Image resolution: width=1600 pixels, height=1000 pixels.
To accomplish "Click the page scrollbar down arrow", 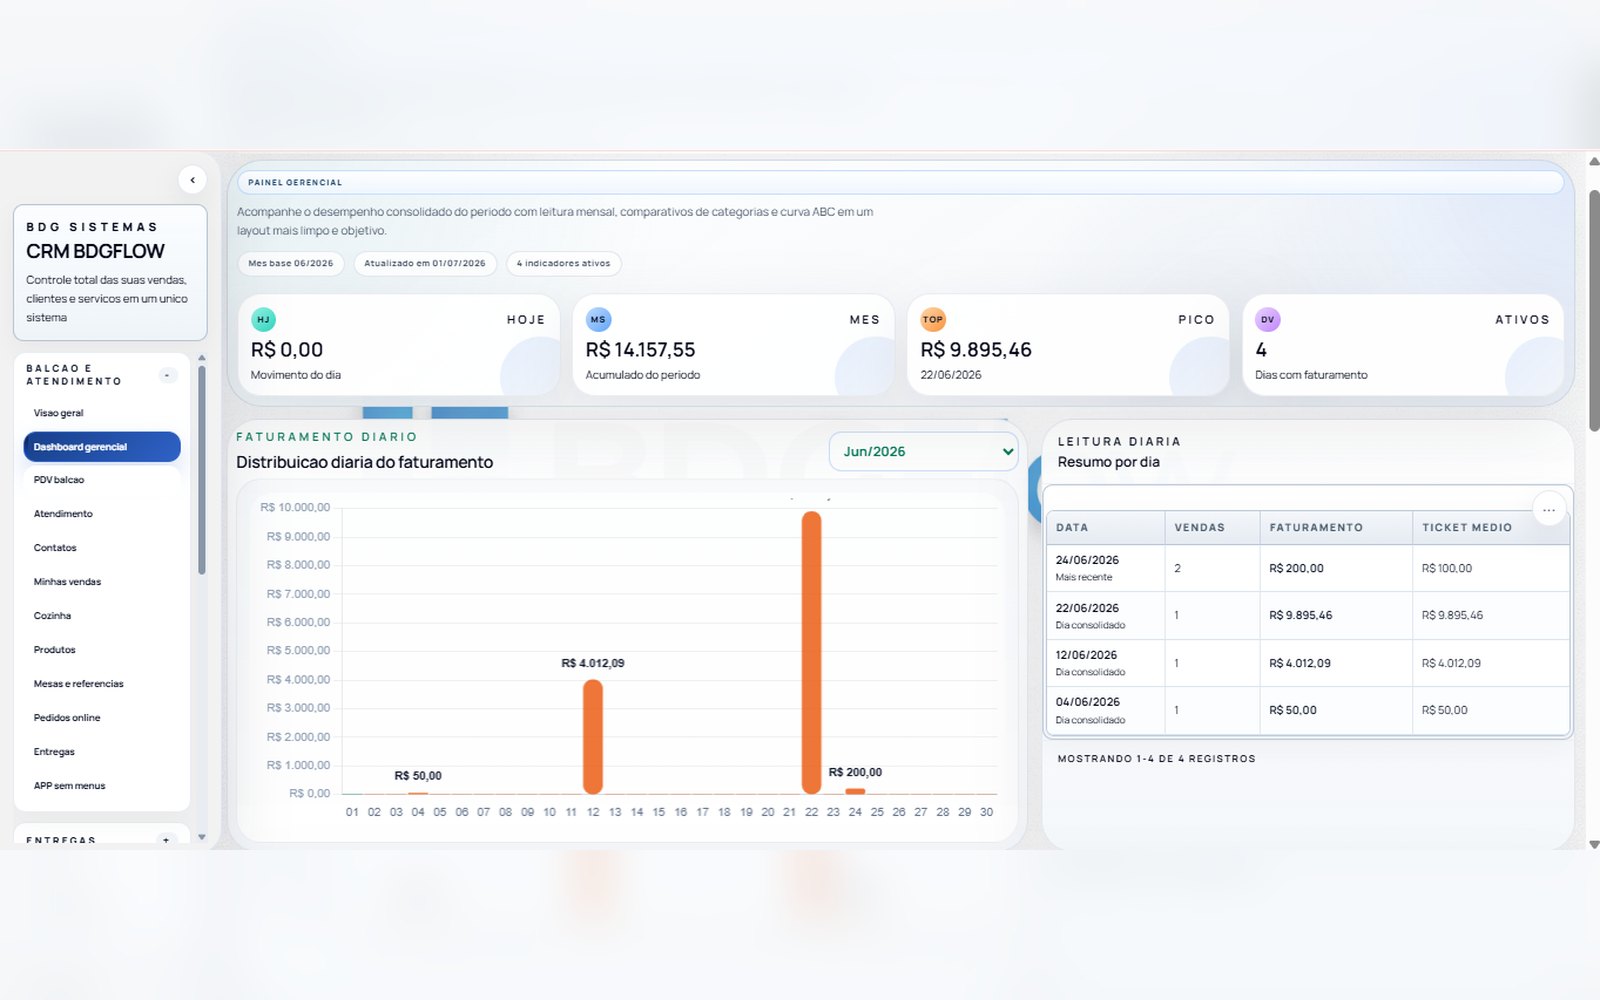I will (x=1594, y=844).
